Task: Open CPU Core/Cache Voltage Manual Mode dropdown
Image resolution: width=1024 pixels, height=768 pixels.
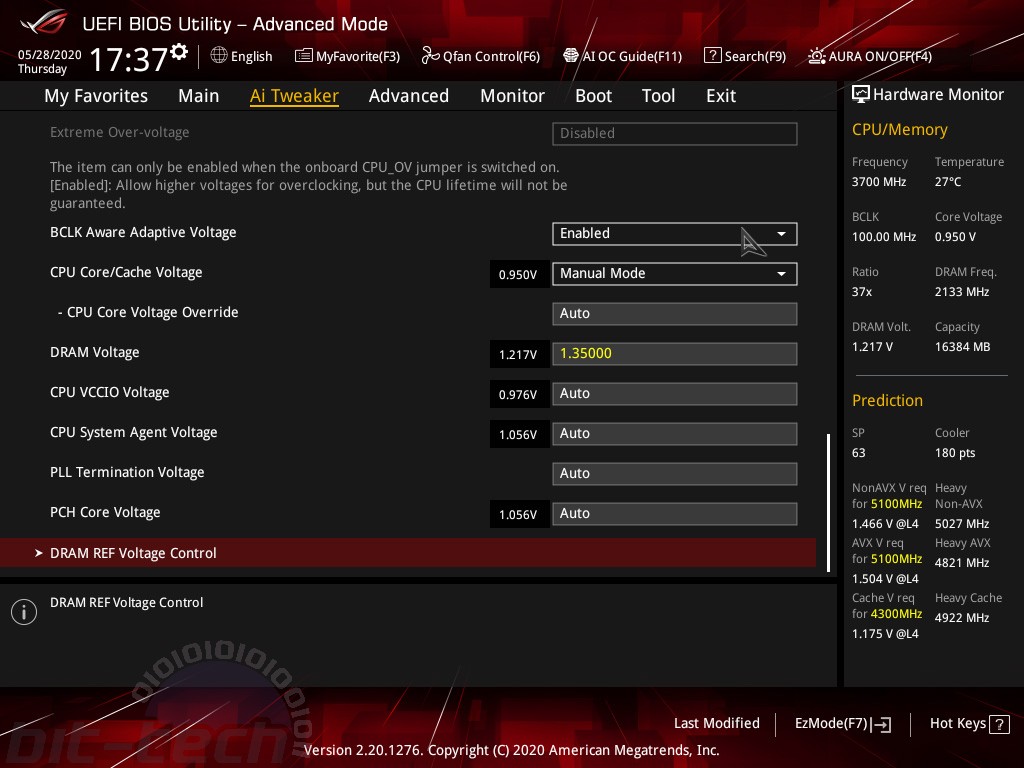Action: [x=675, y=274]
